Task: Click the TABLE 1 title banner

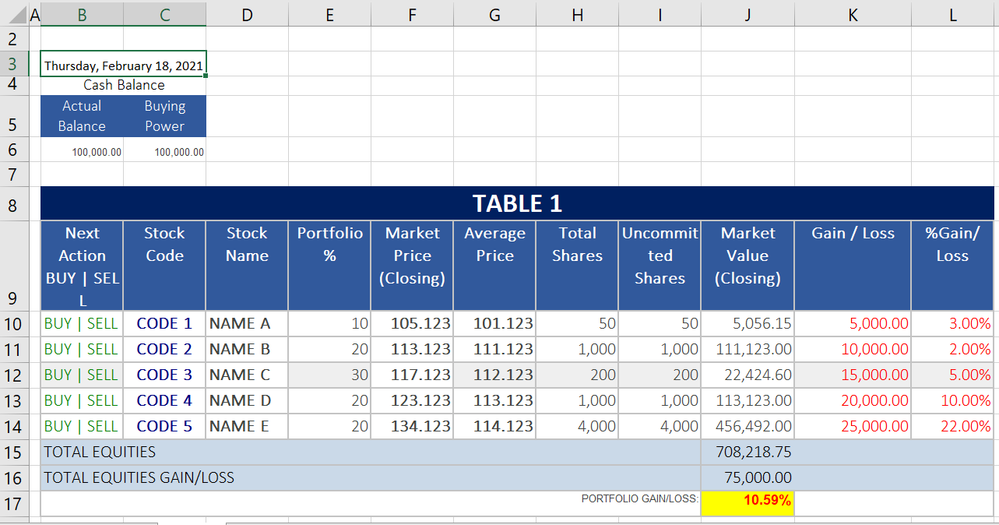Action: 517,204
